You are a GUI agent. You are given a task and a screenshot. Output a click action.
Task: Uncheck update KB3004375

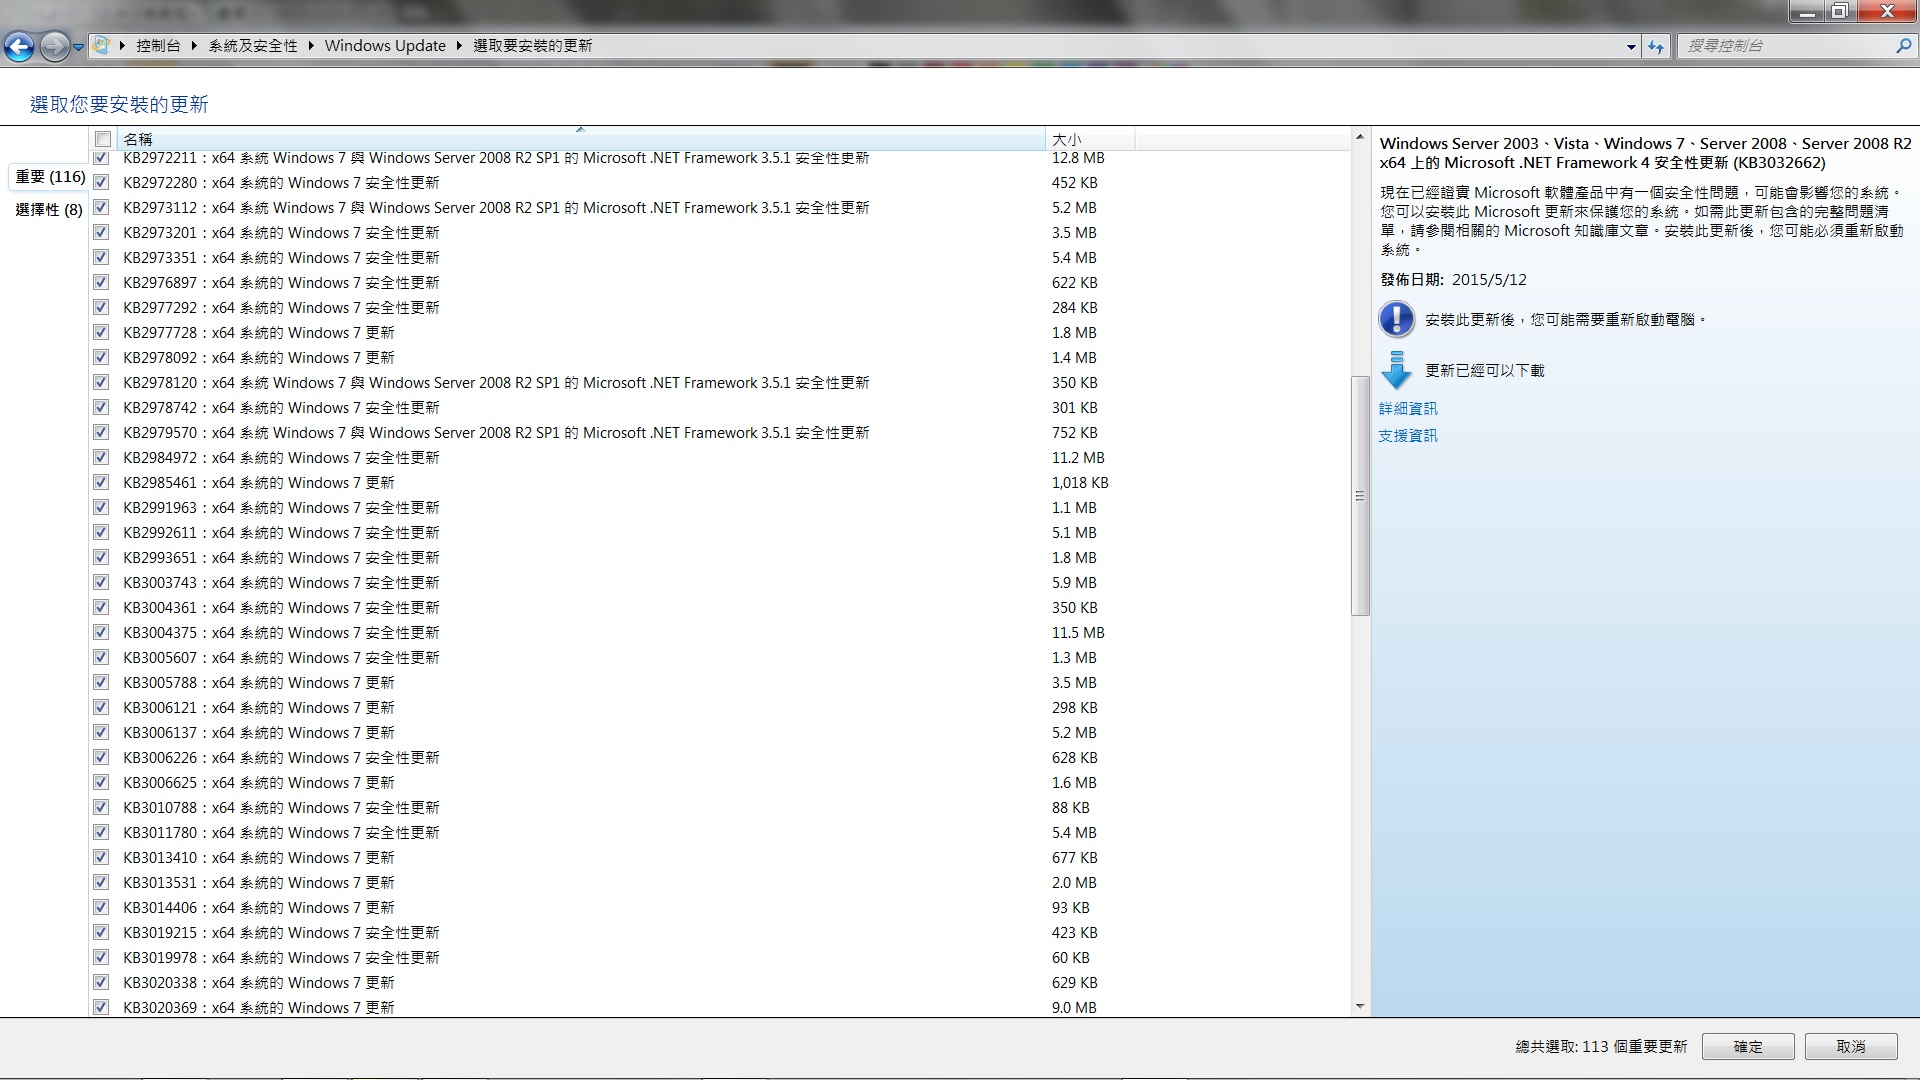[101, 632]
